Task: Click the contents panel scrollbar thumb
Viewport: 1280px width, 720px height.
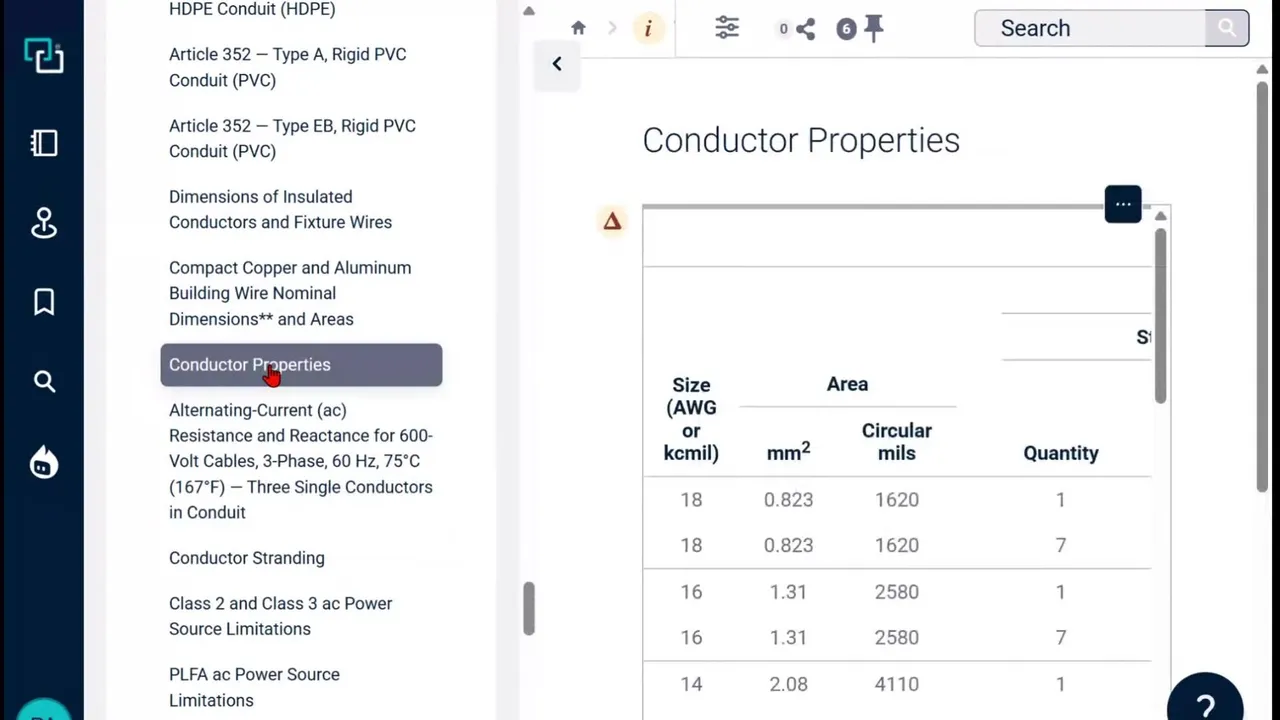Action: tap(528, 608)
